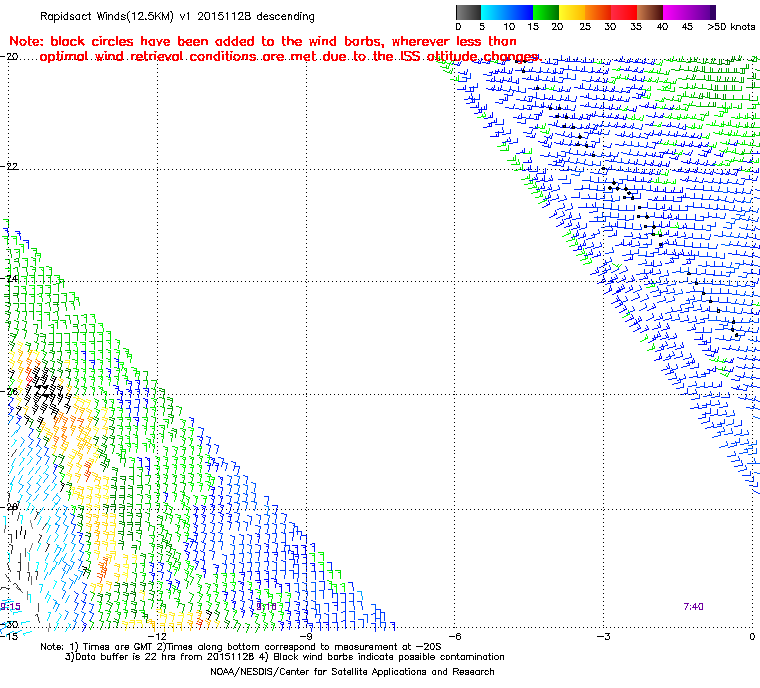Click the red 30-35 knots color segment
Screen dimensions: 760x688
coord(624,12)
